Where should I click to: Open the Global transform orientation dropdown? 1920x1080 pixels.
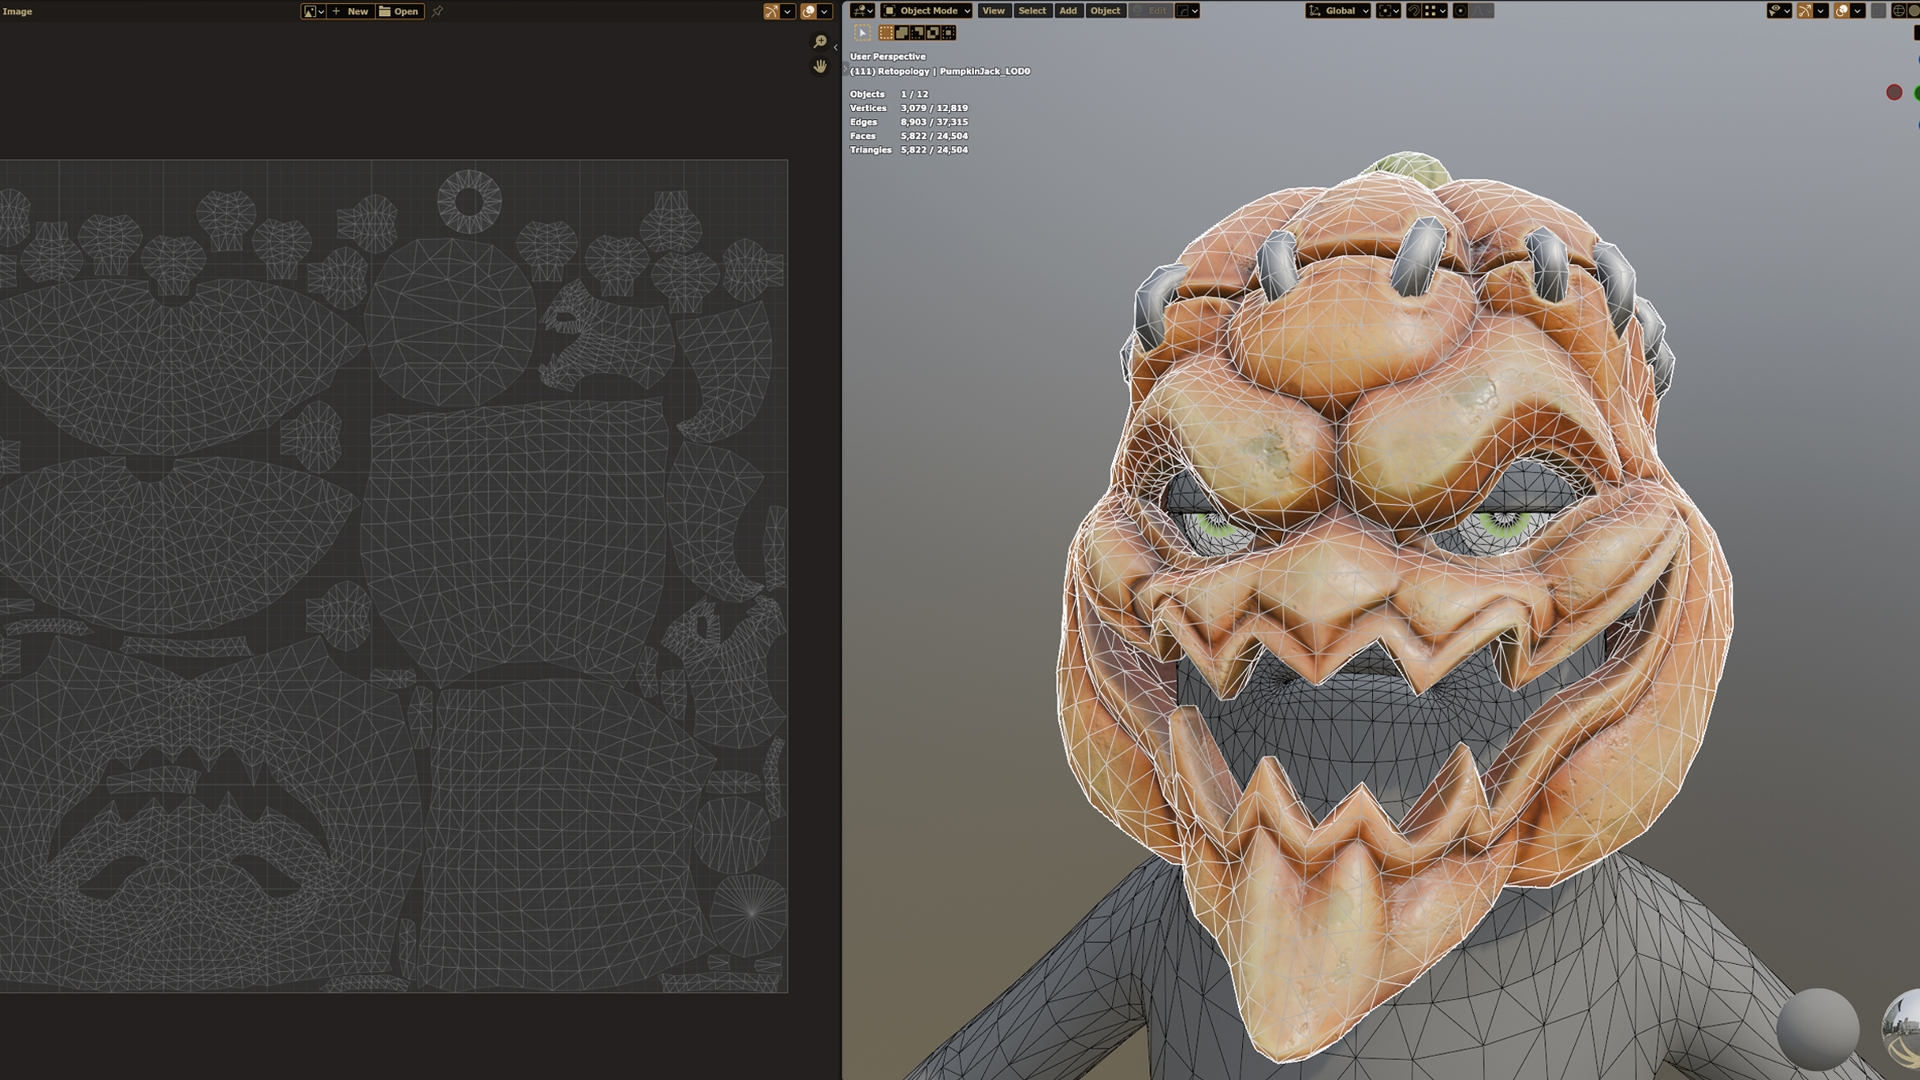(1338, 11)
